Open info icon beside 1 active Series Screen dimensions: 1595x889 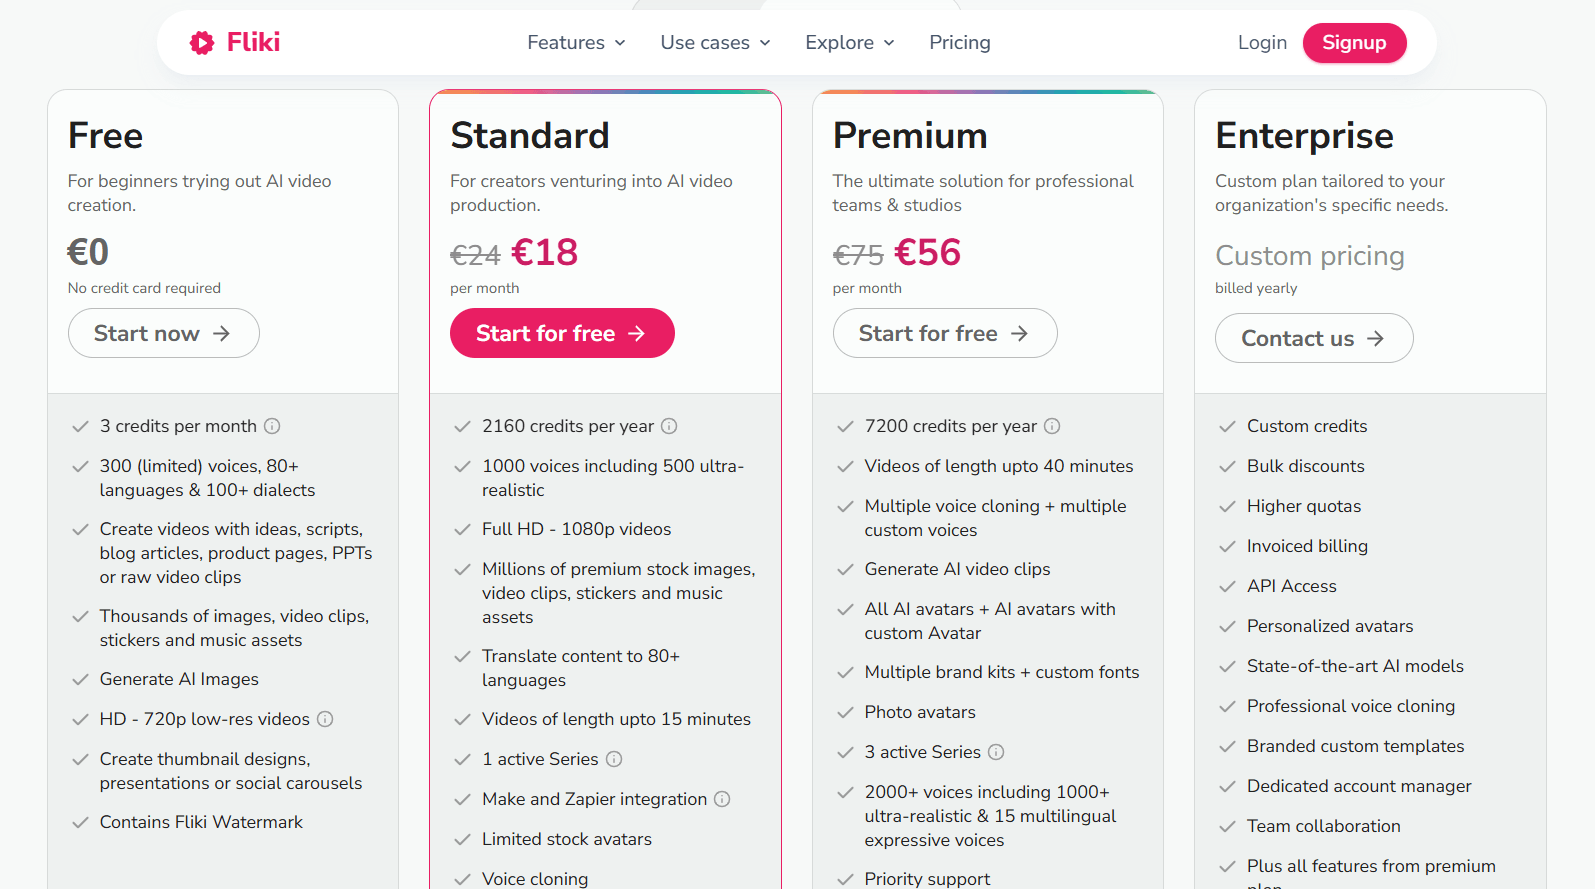coord(614,759)
